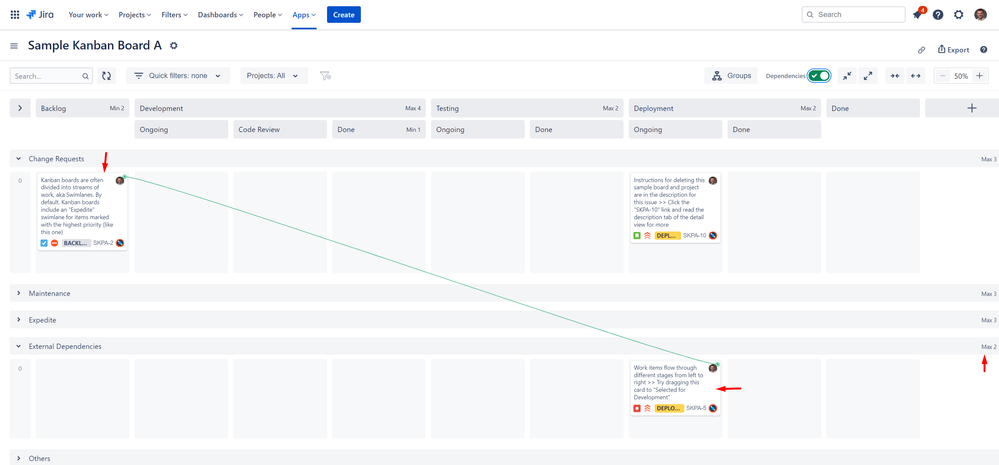Click the Backlog column header

coord(82,108)
